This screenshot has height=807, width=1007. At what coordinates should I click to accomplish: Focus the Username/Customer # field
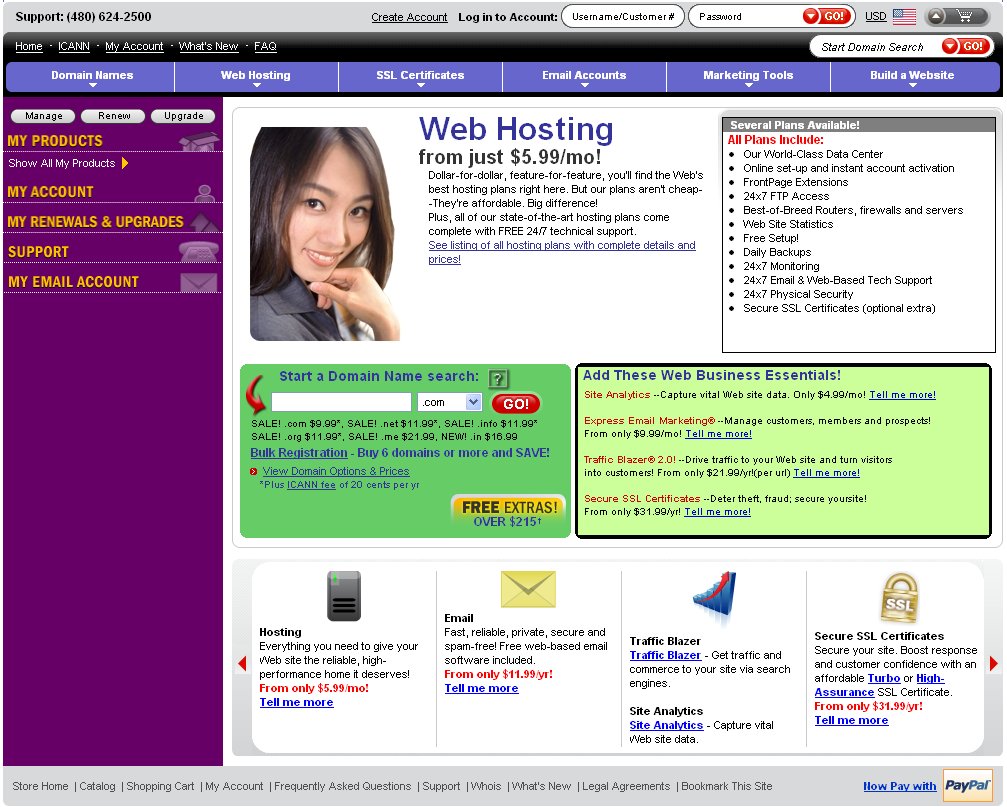pyautogui.click(x=622, y=17)
